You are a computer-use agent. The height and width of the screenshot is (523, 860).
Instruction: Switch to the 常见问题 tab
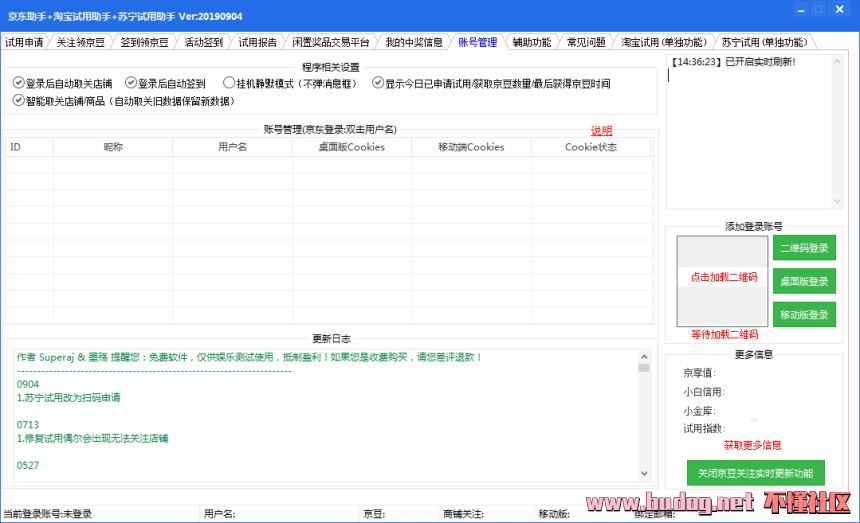tap(586, 42)
